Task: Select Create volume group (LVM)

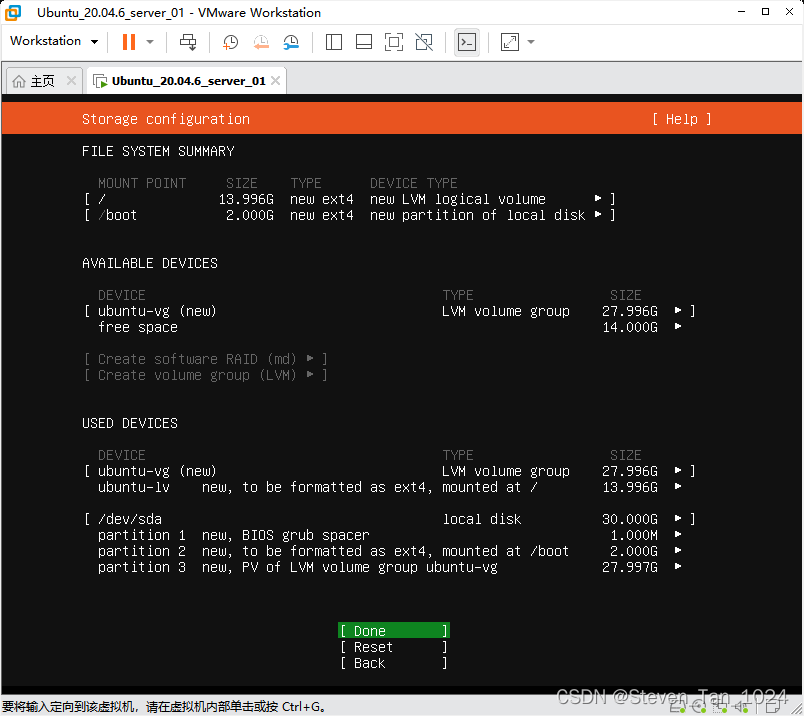Action: pos(206,375)
